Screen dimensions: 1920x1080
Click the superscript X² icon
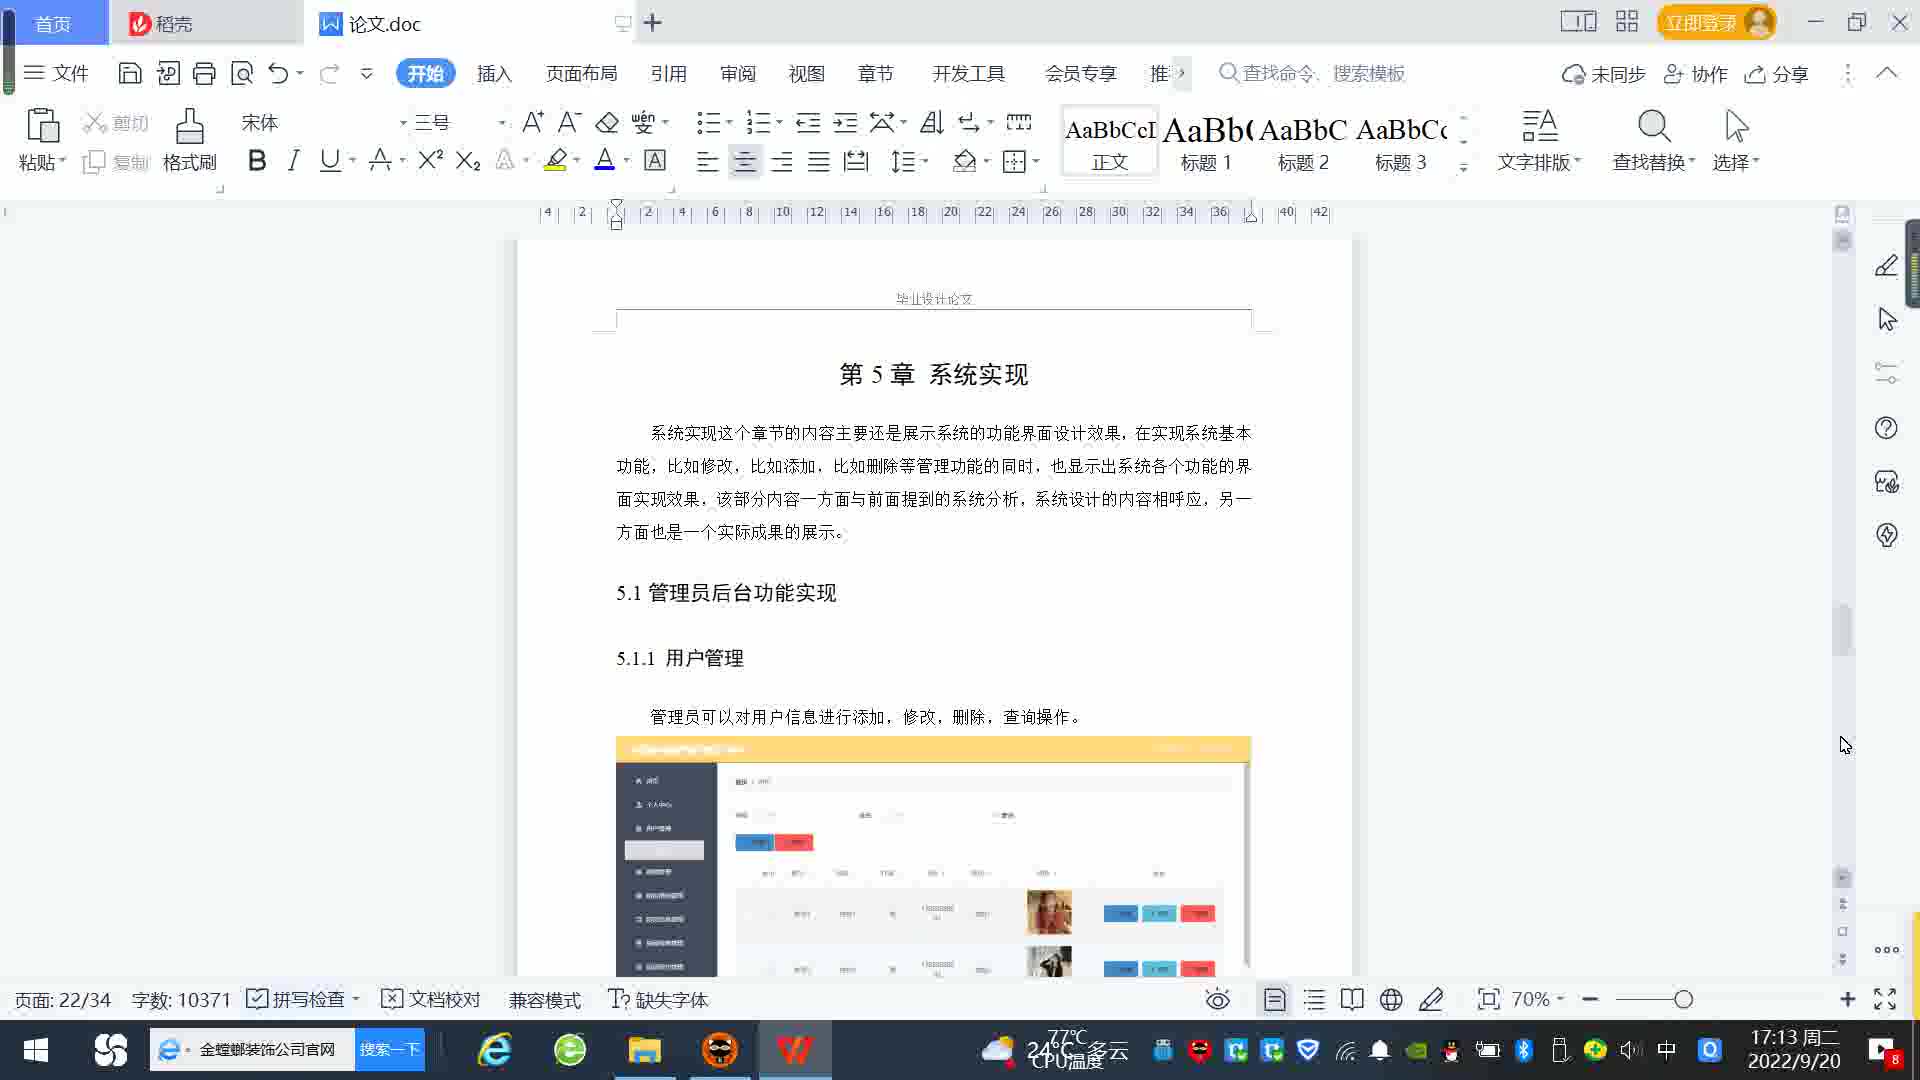(x=430, y=161)
